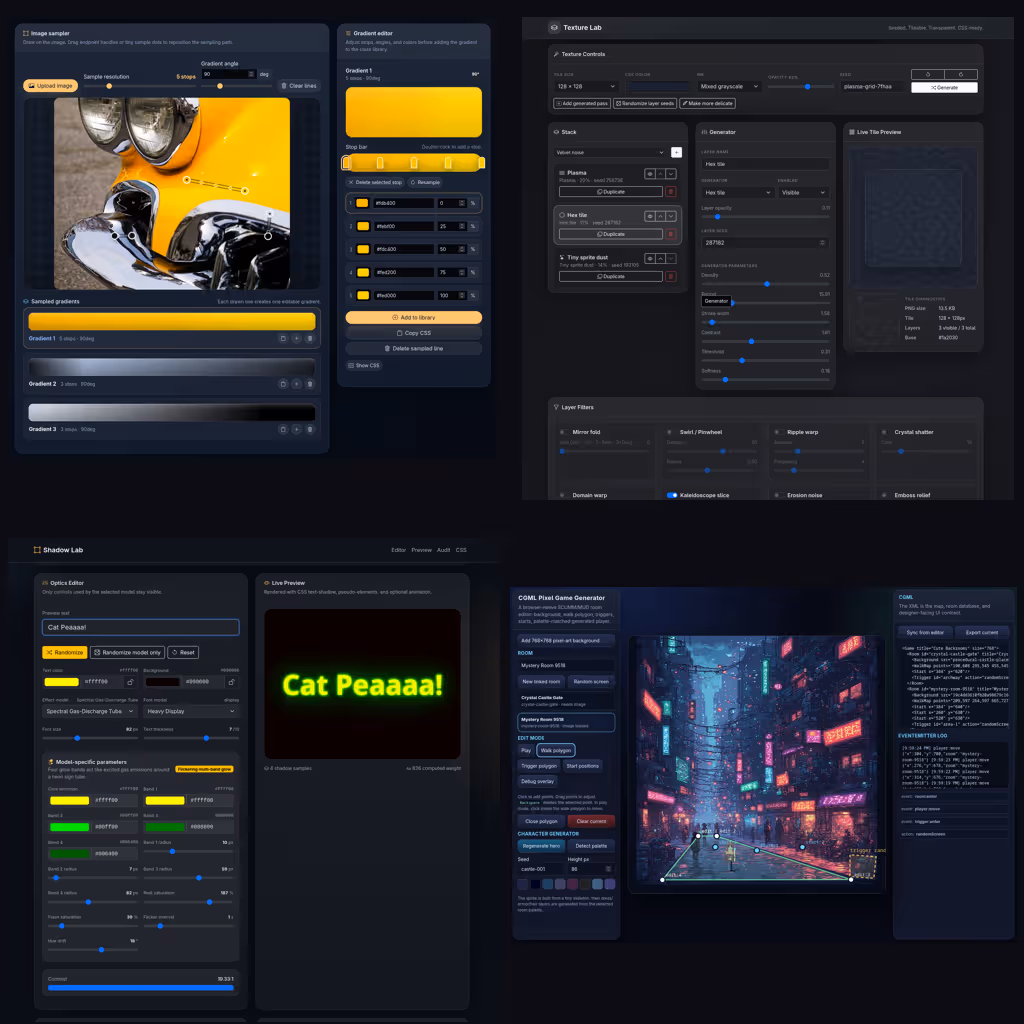Toggle visibility of Tiny sprite dust layer
This screenshot has width=1024, height=1024.
tap(650, 259)
